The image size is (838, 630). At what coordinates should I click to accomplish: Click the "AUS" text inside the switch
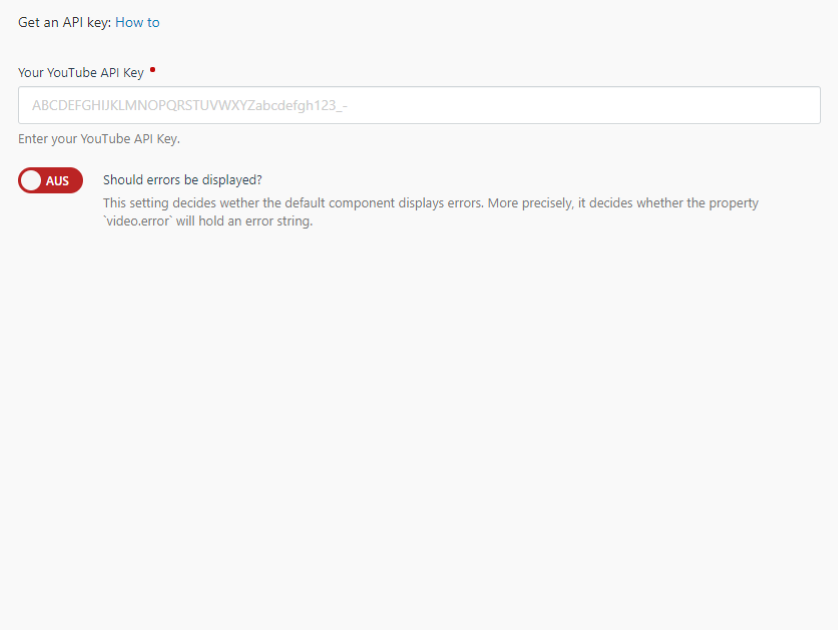point(57,181)
